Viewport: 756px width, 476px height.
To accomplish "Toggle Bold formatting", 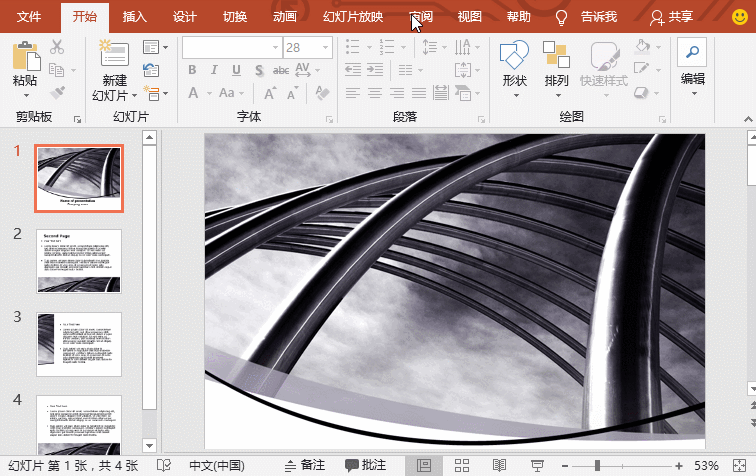I will pos(193,70).
